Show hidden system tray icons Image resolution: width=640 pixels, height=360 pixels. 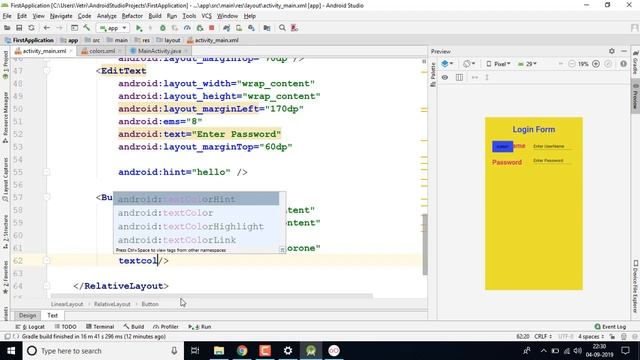pos(543,351)
